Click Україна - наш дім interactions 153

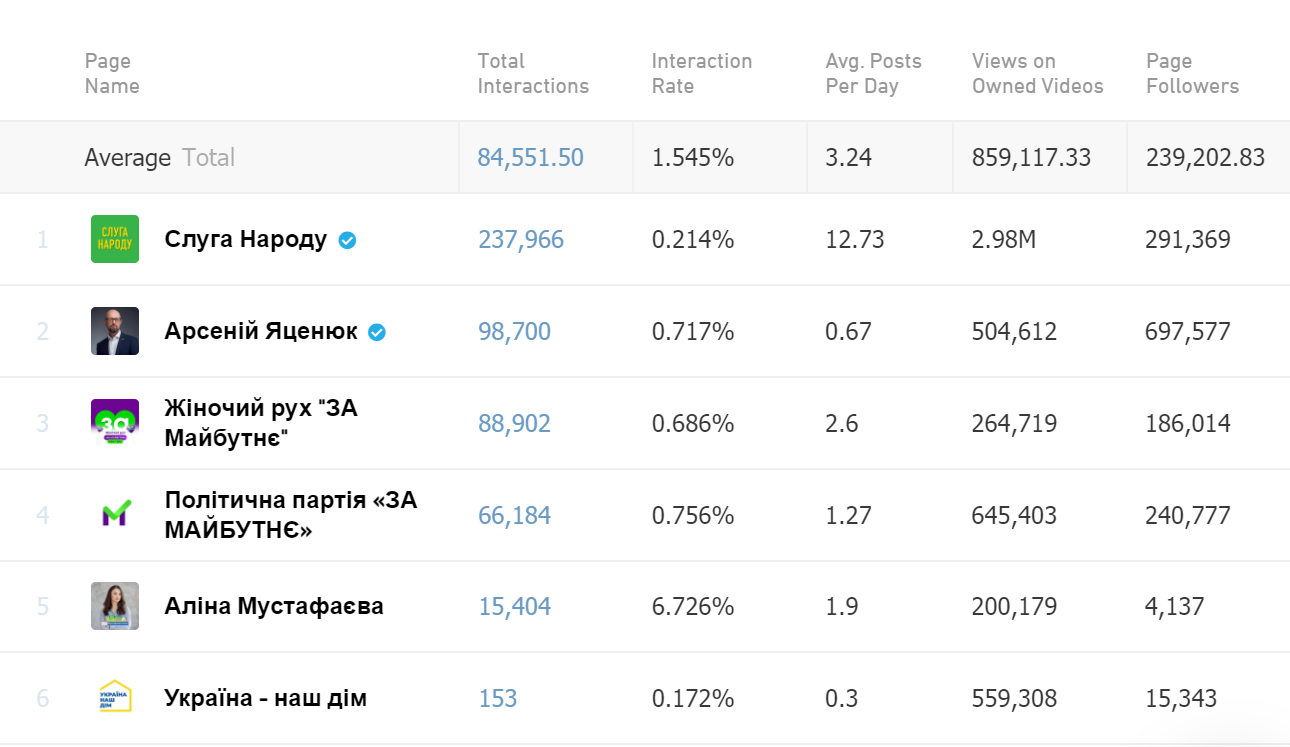pos(497,698)
